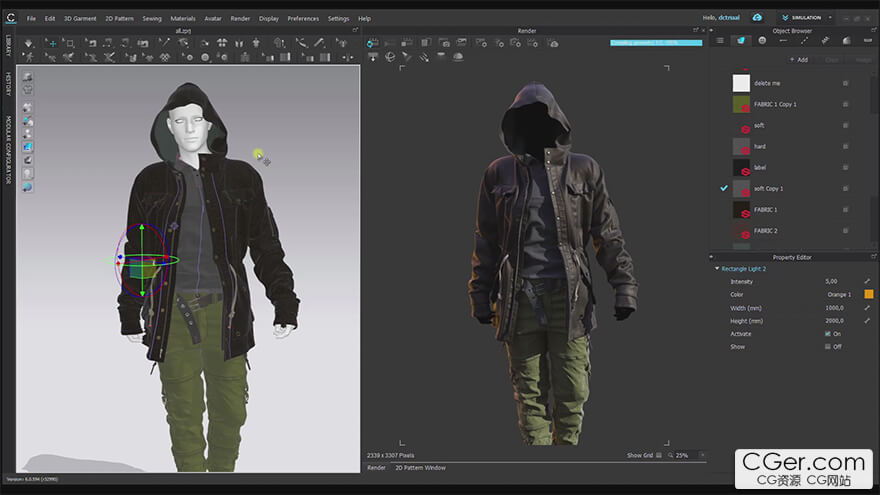Click the funnel-shaped icon in Render toolbar
Viewport: 880px width, 495px height.
click(407, 57)
